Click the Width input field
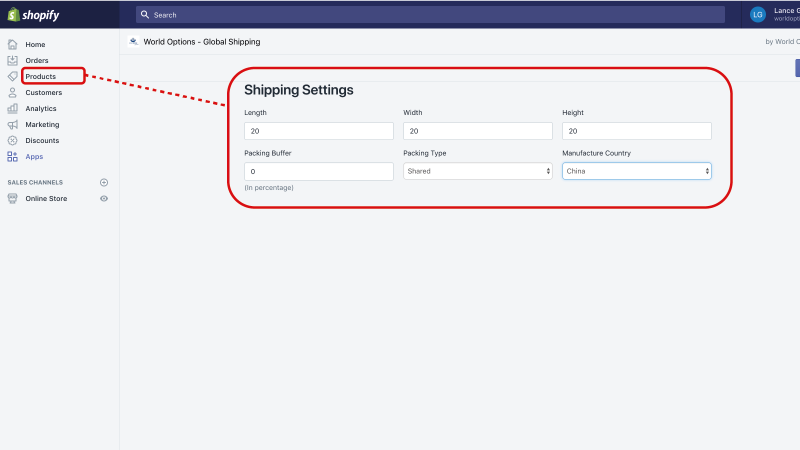800x450 pixels. [x=478, y=131]
